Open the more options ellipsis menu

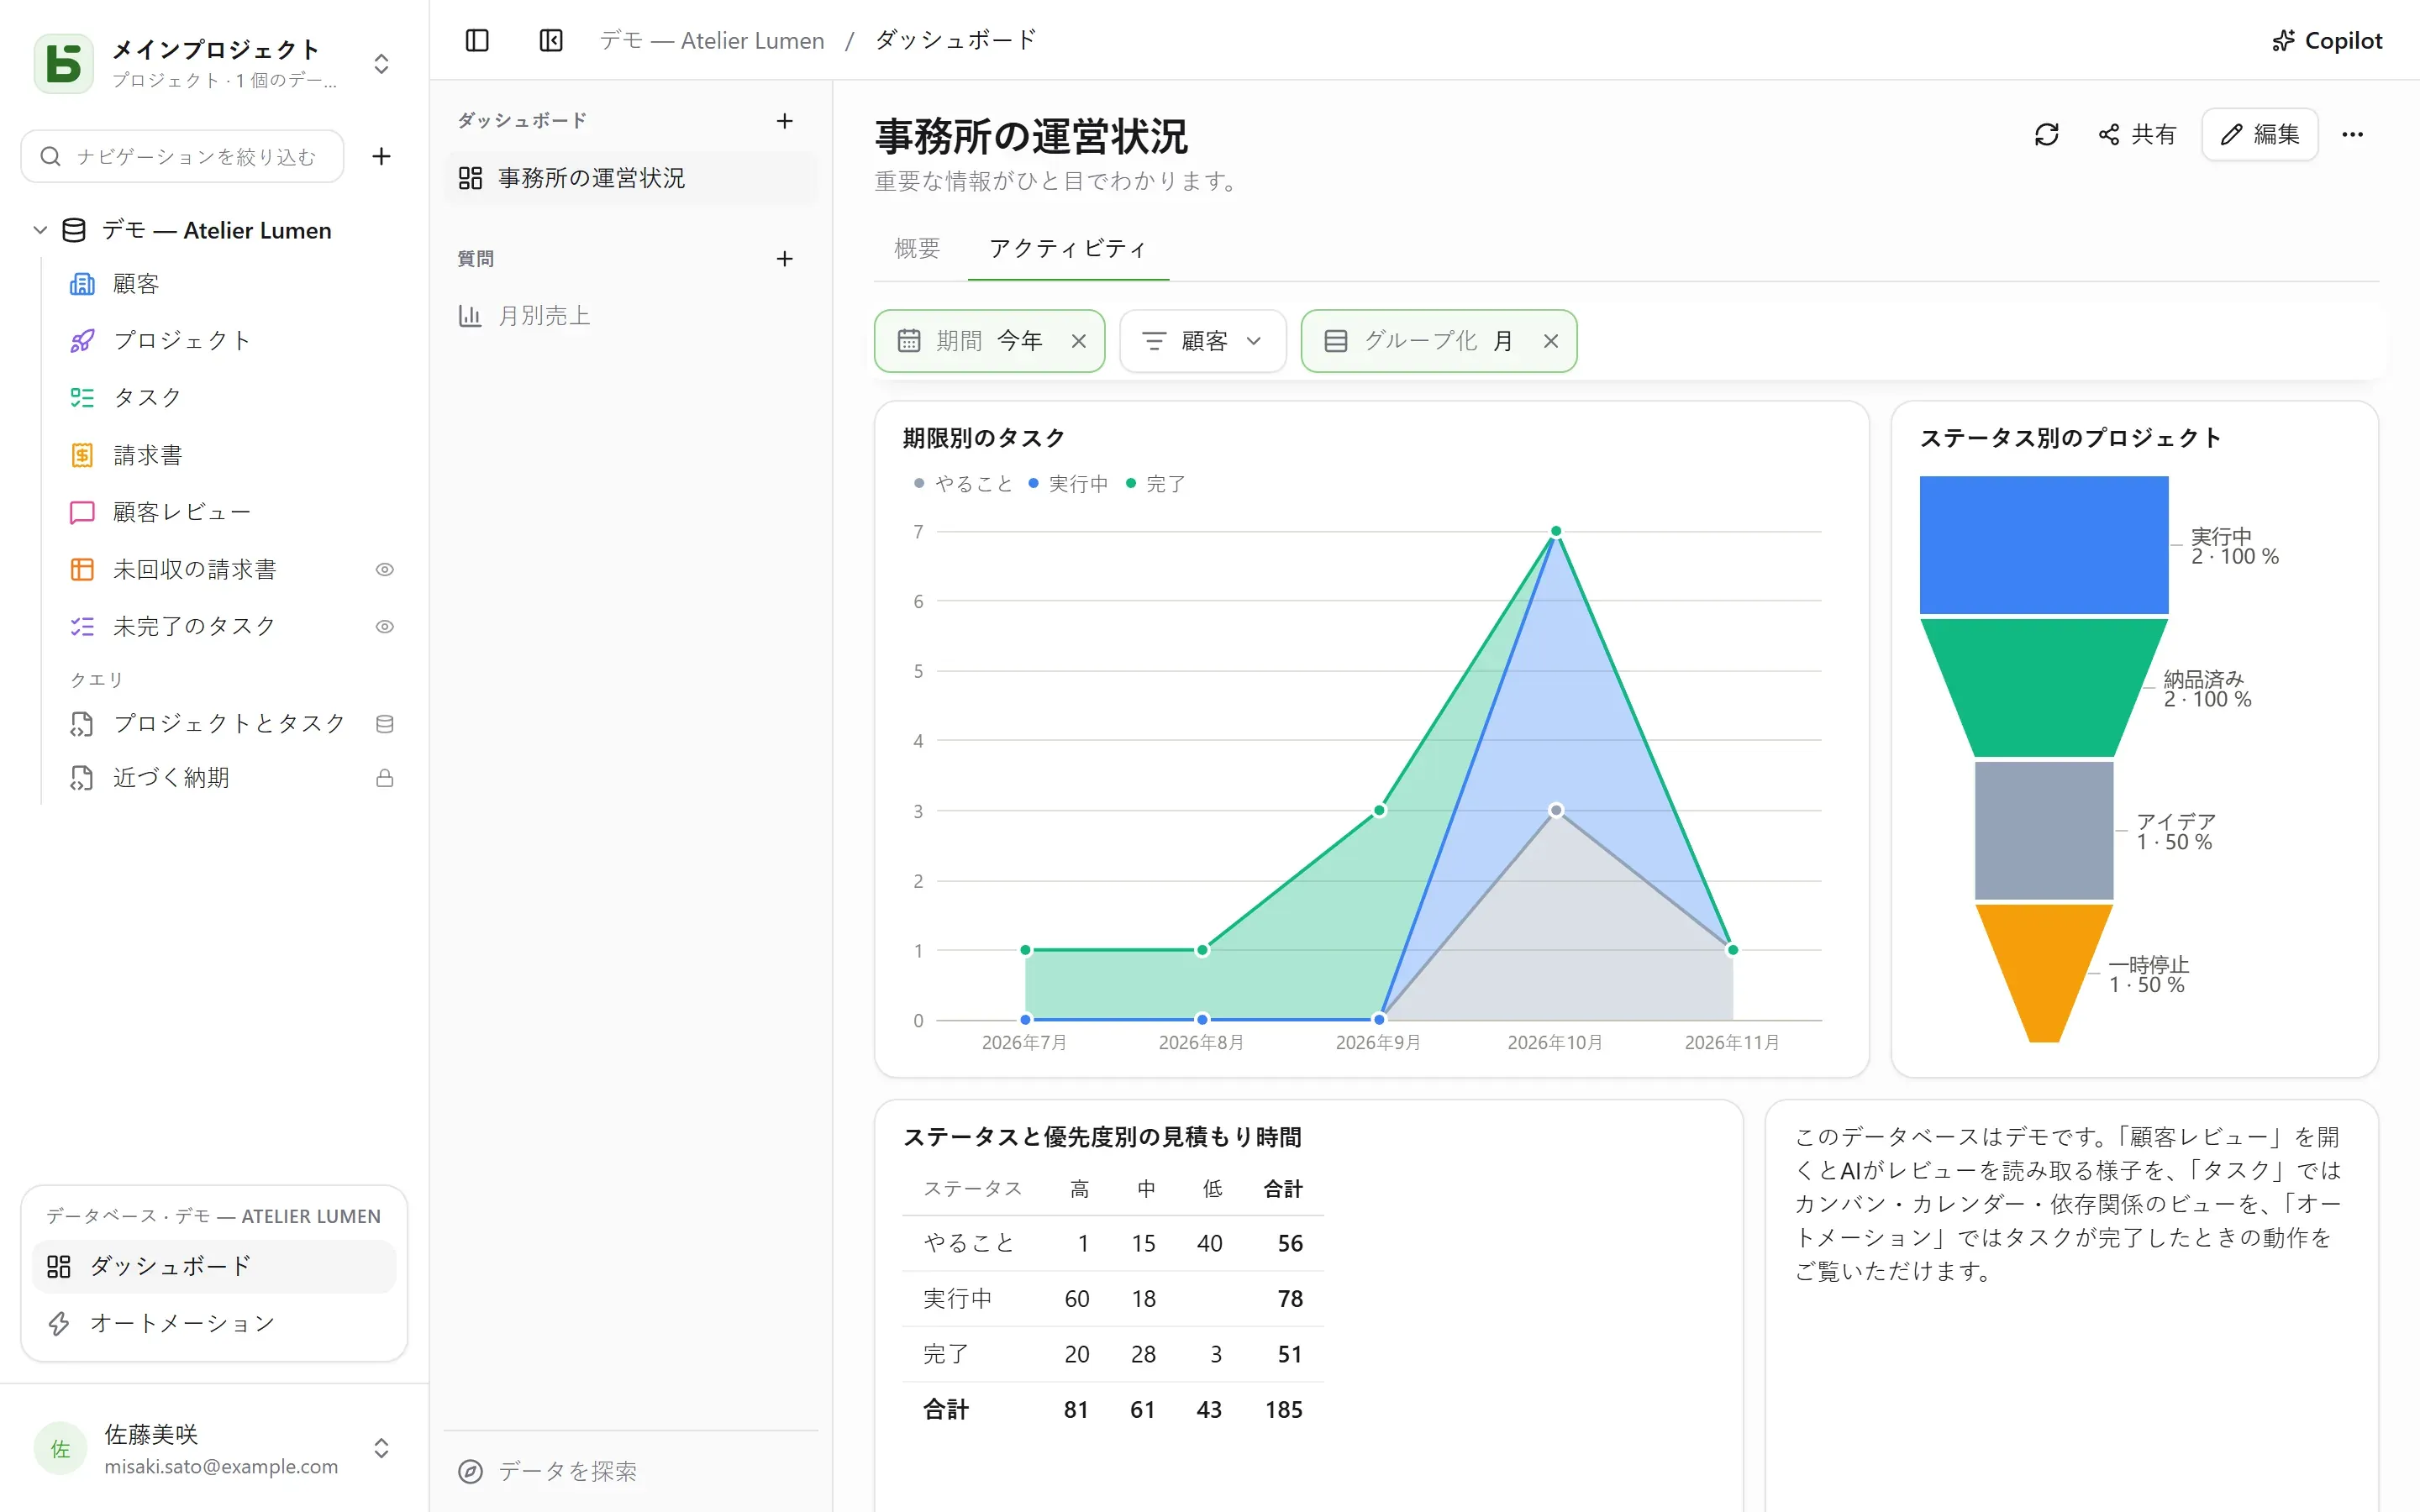tap(2352, 134)
